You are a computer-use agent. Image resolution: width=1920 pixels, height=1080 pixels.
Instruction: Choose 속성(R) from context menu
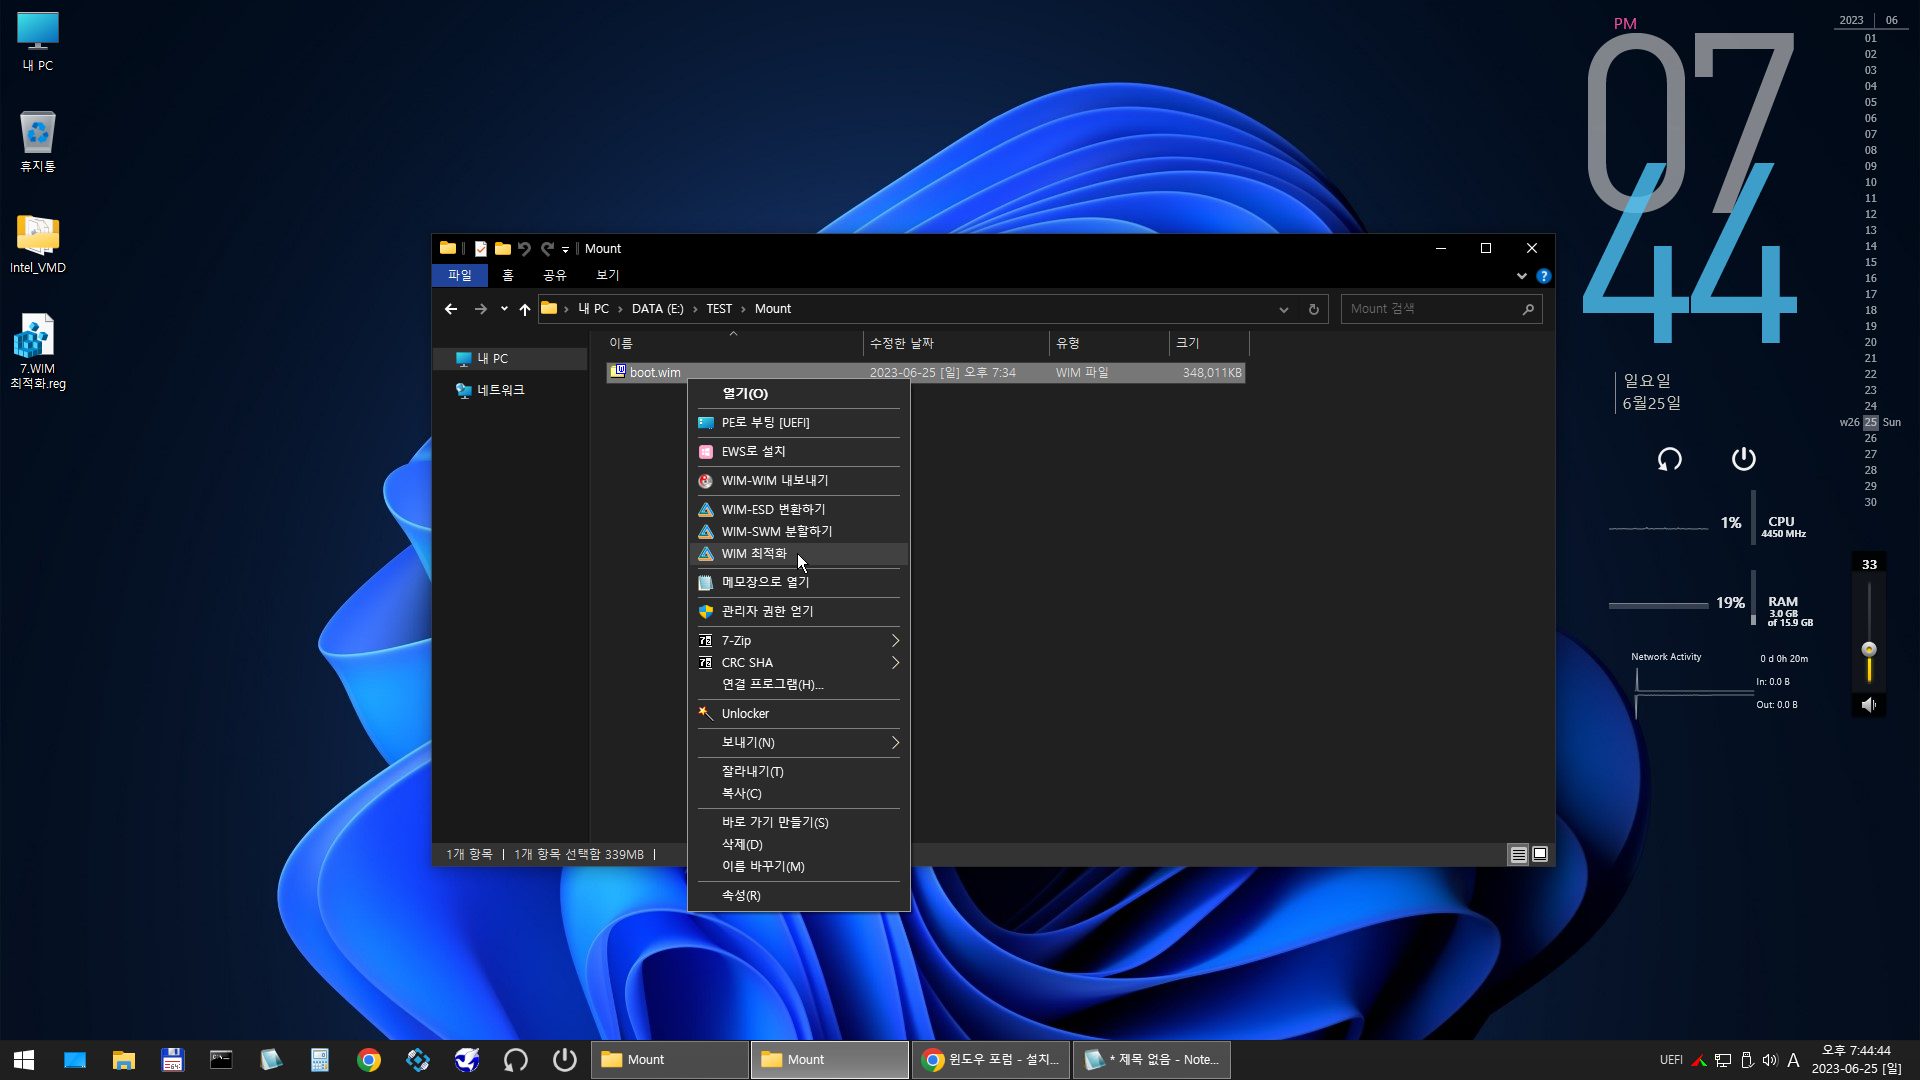click(799, 896)
